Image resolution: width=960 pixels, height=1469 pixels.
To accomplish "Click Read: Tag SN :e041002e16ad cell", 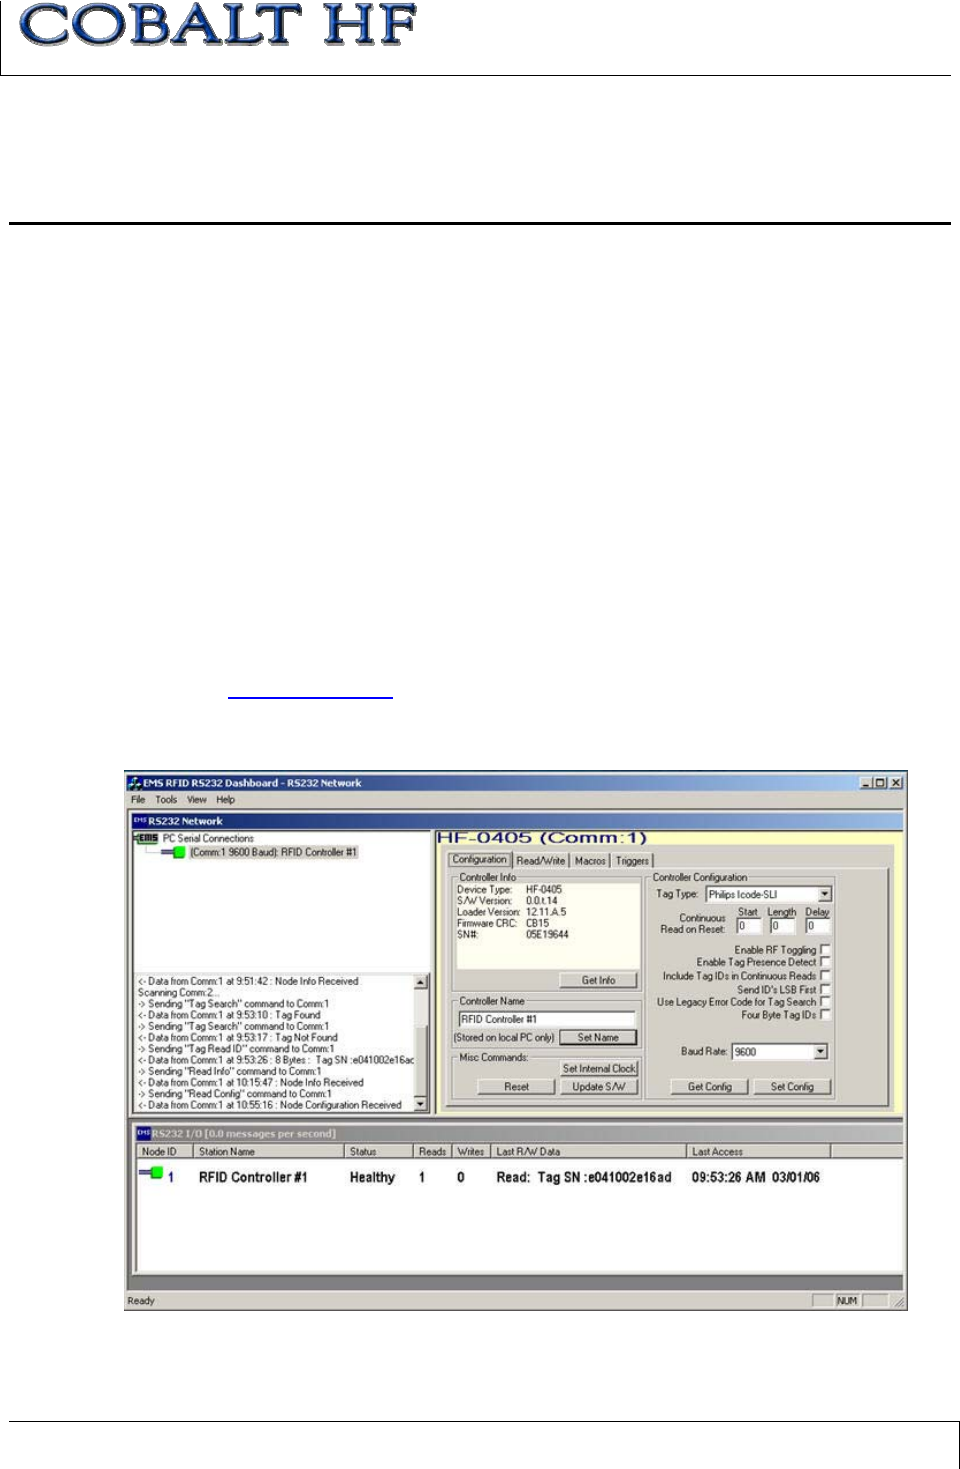I will coord(584,1178).
